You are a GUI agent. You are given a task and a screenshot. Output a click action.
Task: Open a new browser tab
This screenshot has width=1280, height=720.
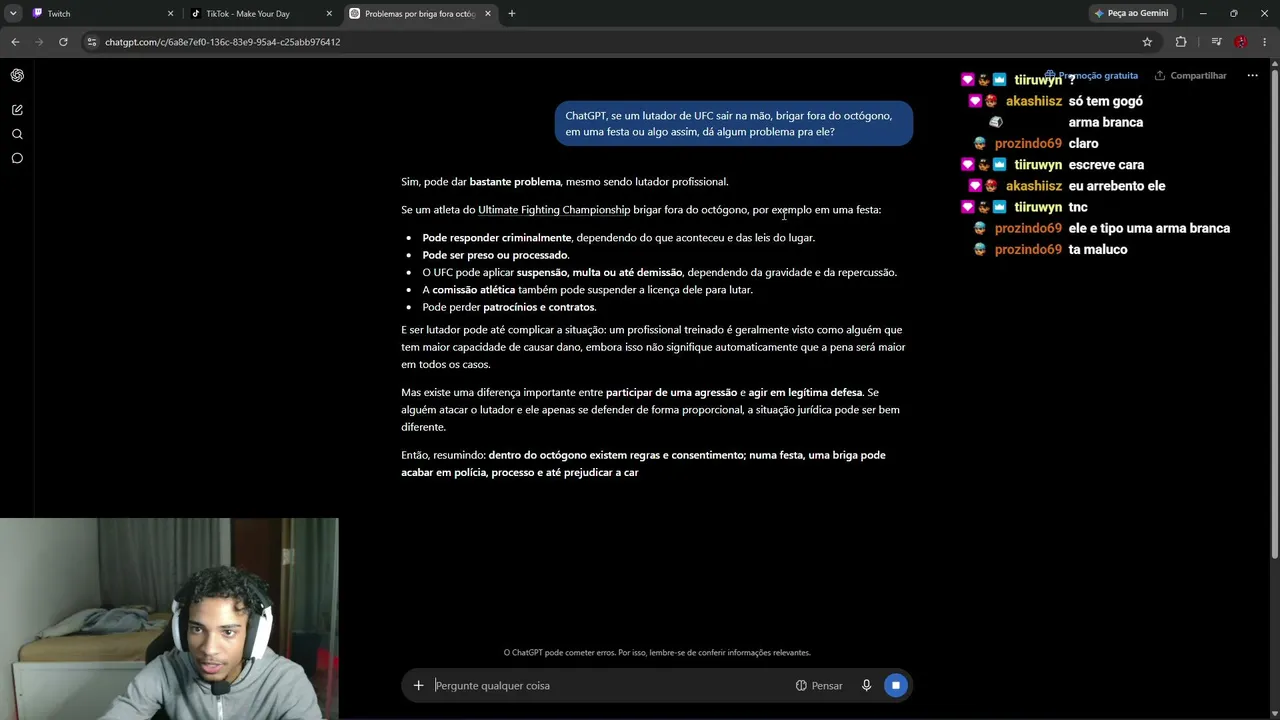coord(512,13)
